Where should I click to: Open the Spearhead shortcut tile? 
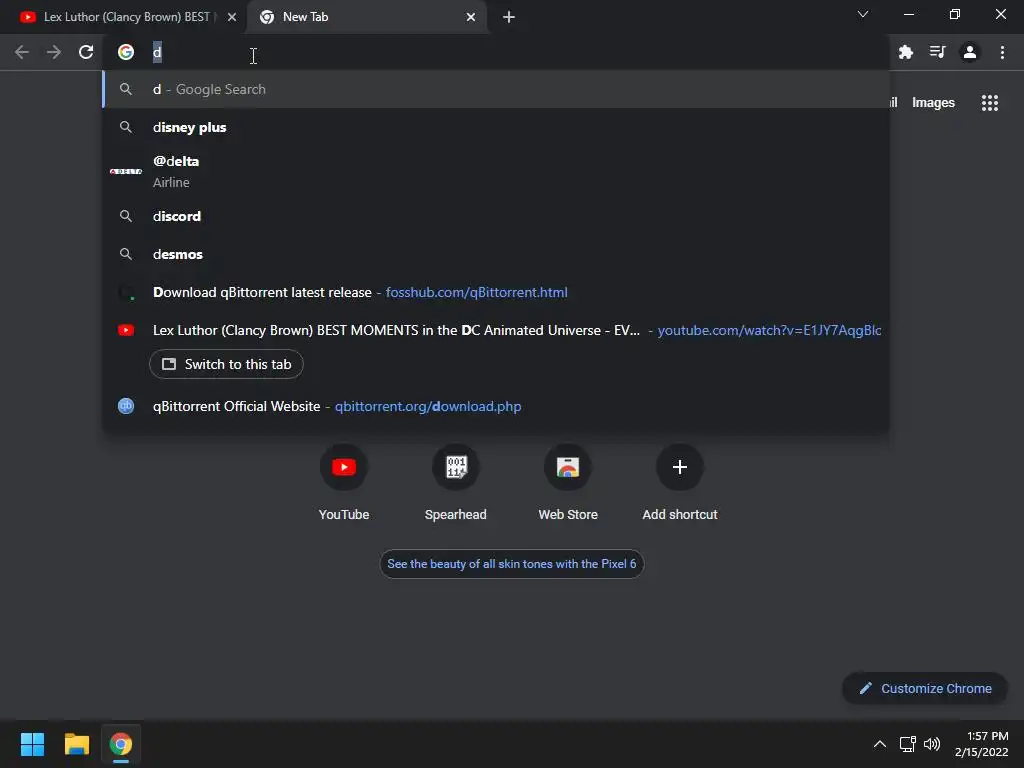point(456,483)
